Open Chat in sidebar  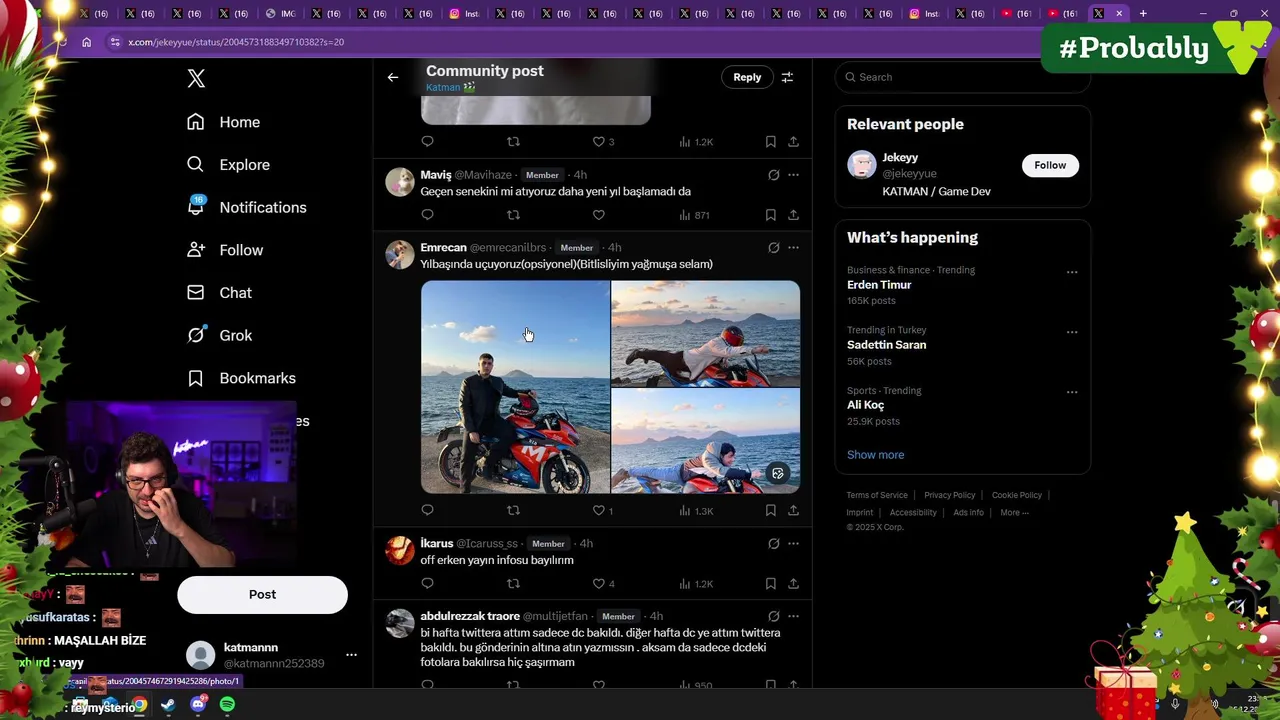[220, 293]
